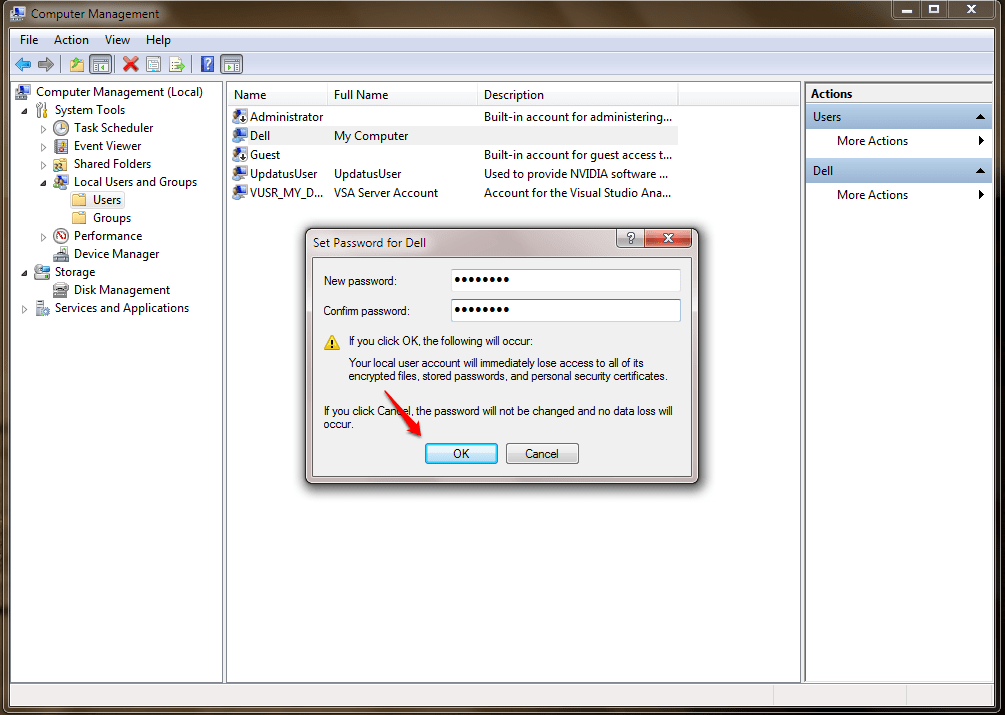Image resolution: width=1005 pixels, height=715 pixels.
Task: Collapse the Dell section in Actions pane
Action: 979,170
